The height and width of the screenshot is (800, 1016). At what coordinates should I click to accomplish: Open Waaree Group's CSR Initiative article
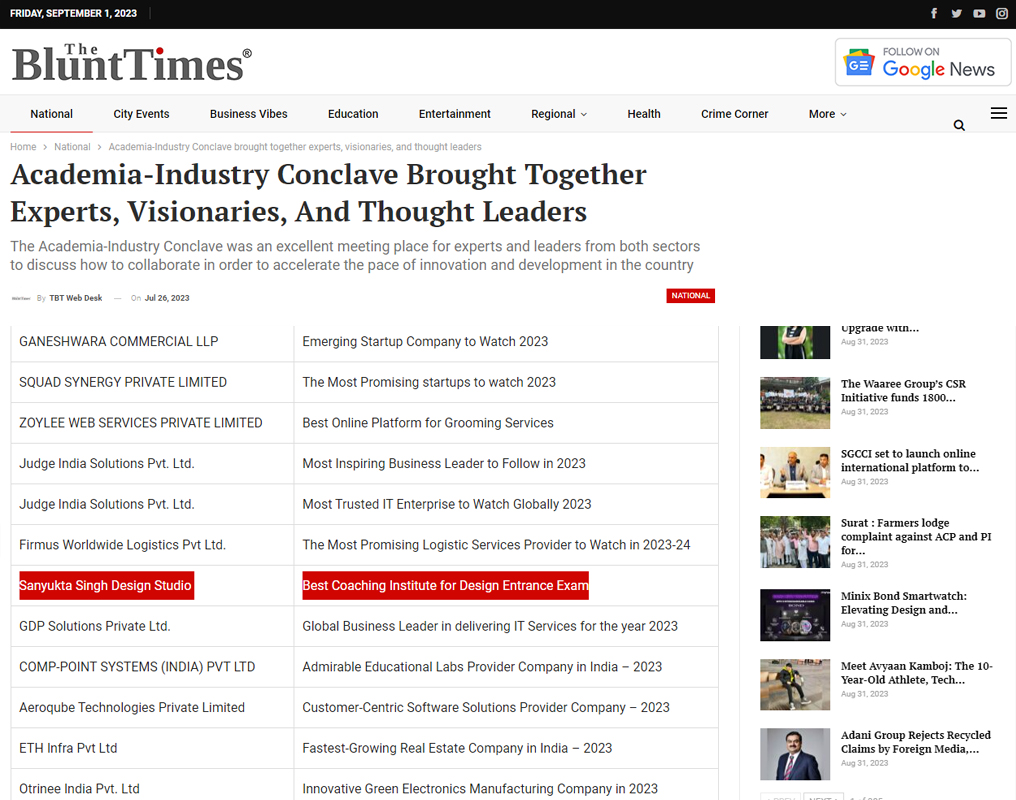pyautogui.click(x=903, y=391)
